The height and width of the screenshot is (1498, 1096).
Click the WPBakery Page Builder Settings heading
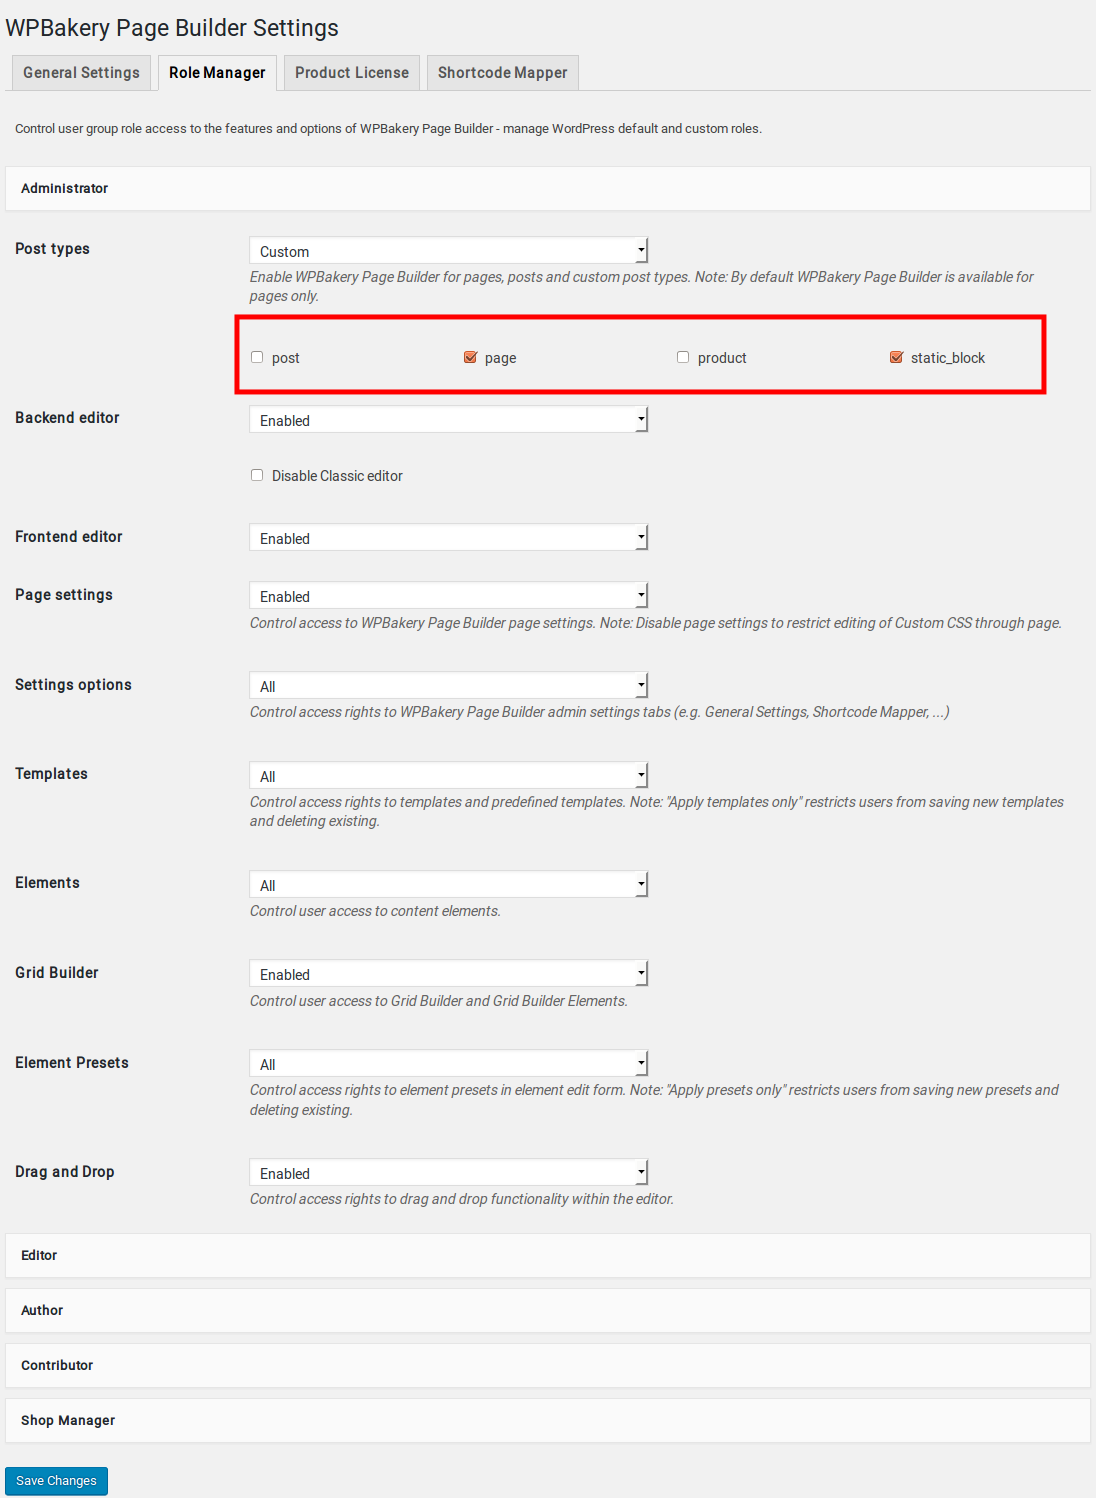pyautogui.click(x=172, y=28)
